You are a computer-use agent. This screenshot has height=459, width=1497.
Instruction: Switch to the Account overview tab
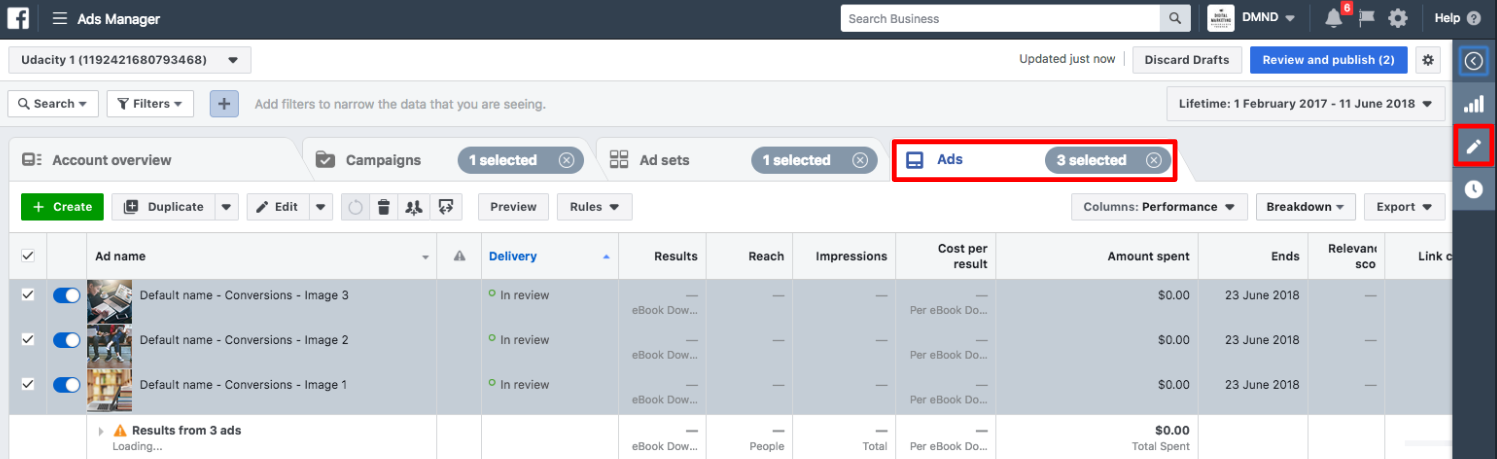(x=111, y=160)
